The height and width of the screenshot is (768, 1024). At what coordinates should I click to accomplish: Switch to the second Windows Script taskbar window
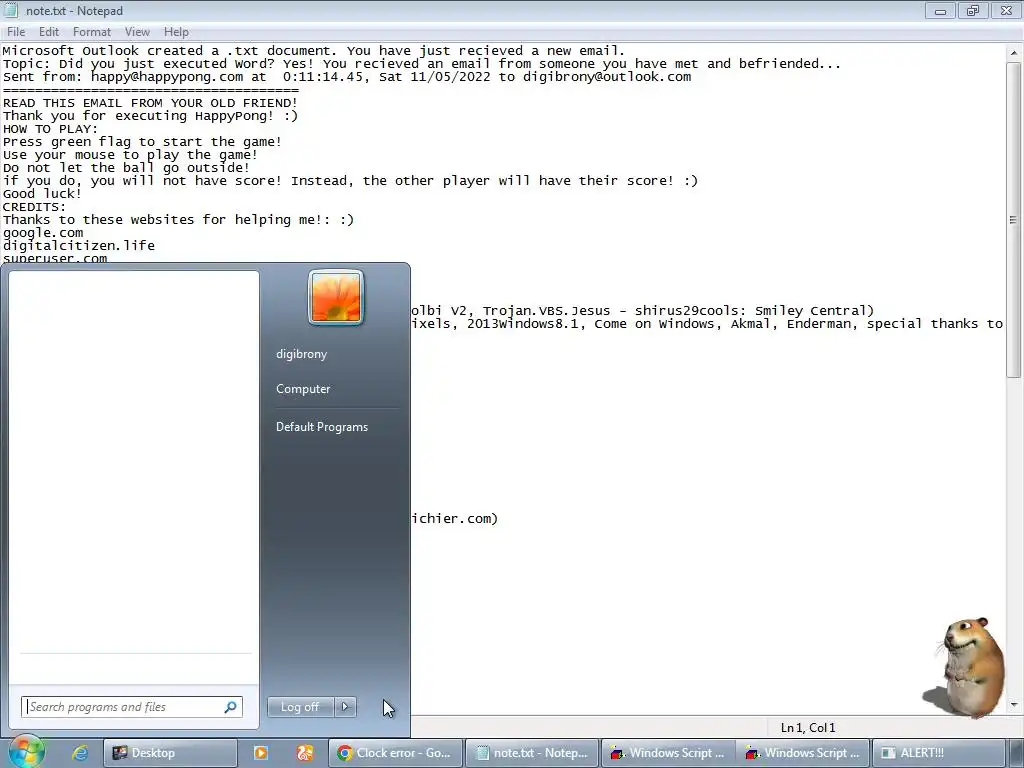[x=803, y=753]
